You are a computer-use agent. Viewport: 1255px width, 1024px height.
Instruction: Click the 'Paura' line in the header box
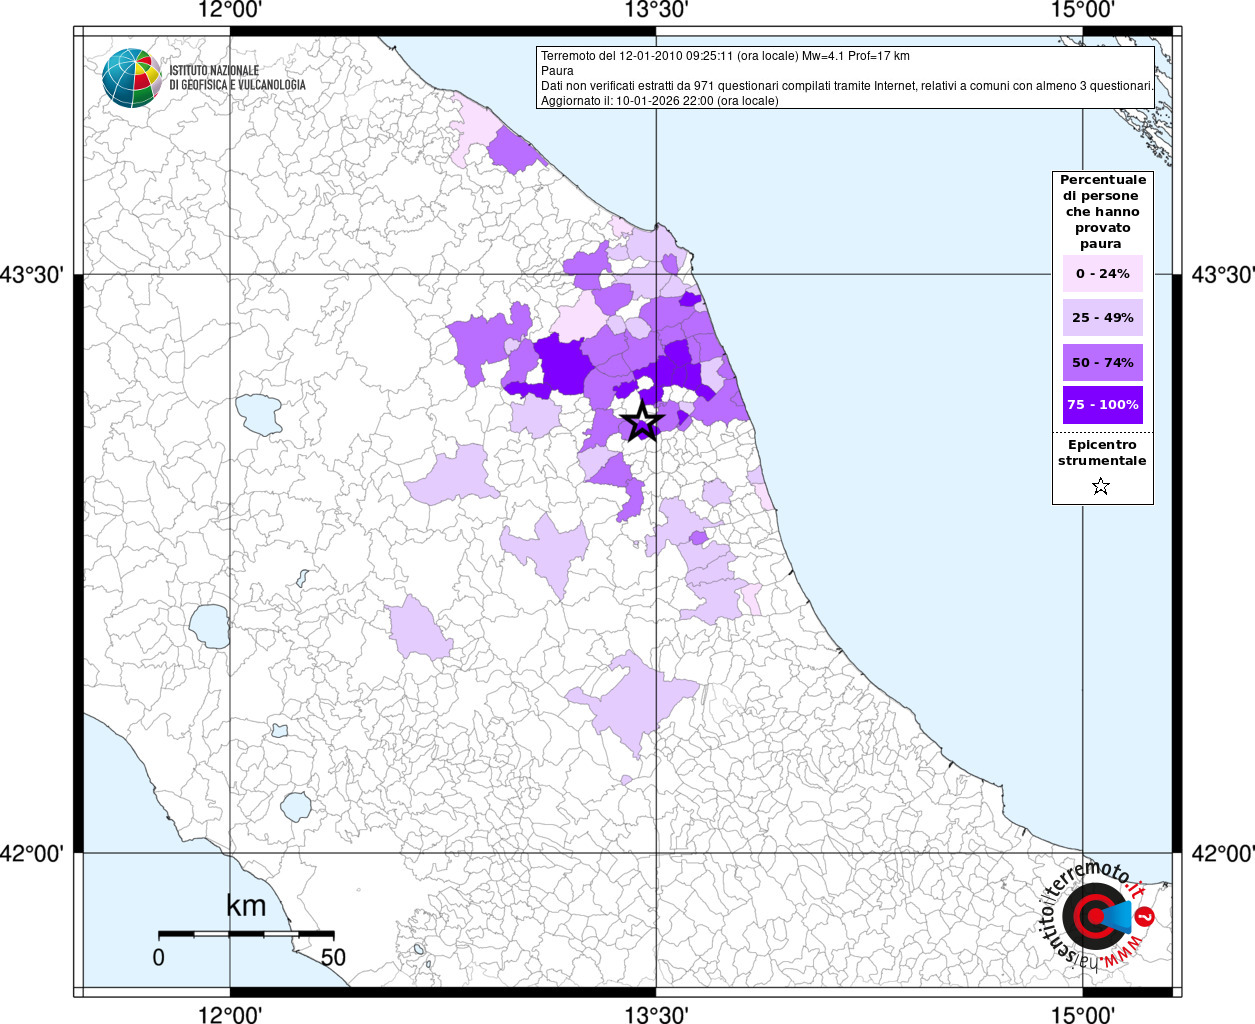[x=557, y=71]
